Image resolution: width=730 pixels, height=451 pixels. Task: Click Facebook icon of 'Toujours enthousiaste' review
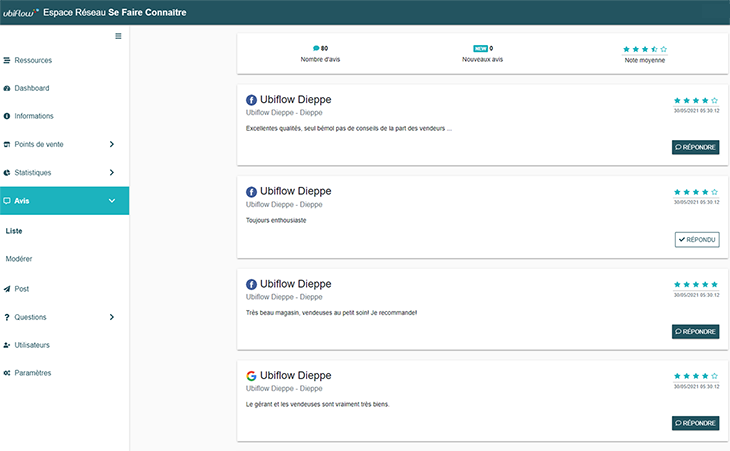(251, 192)
